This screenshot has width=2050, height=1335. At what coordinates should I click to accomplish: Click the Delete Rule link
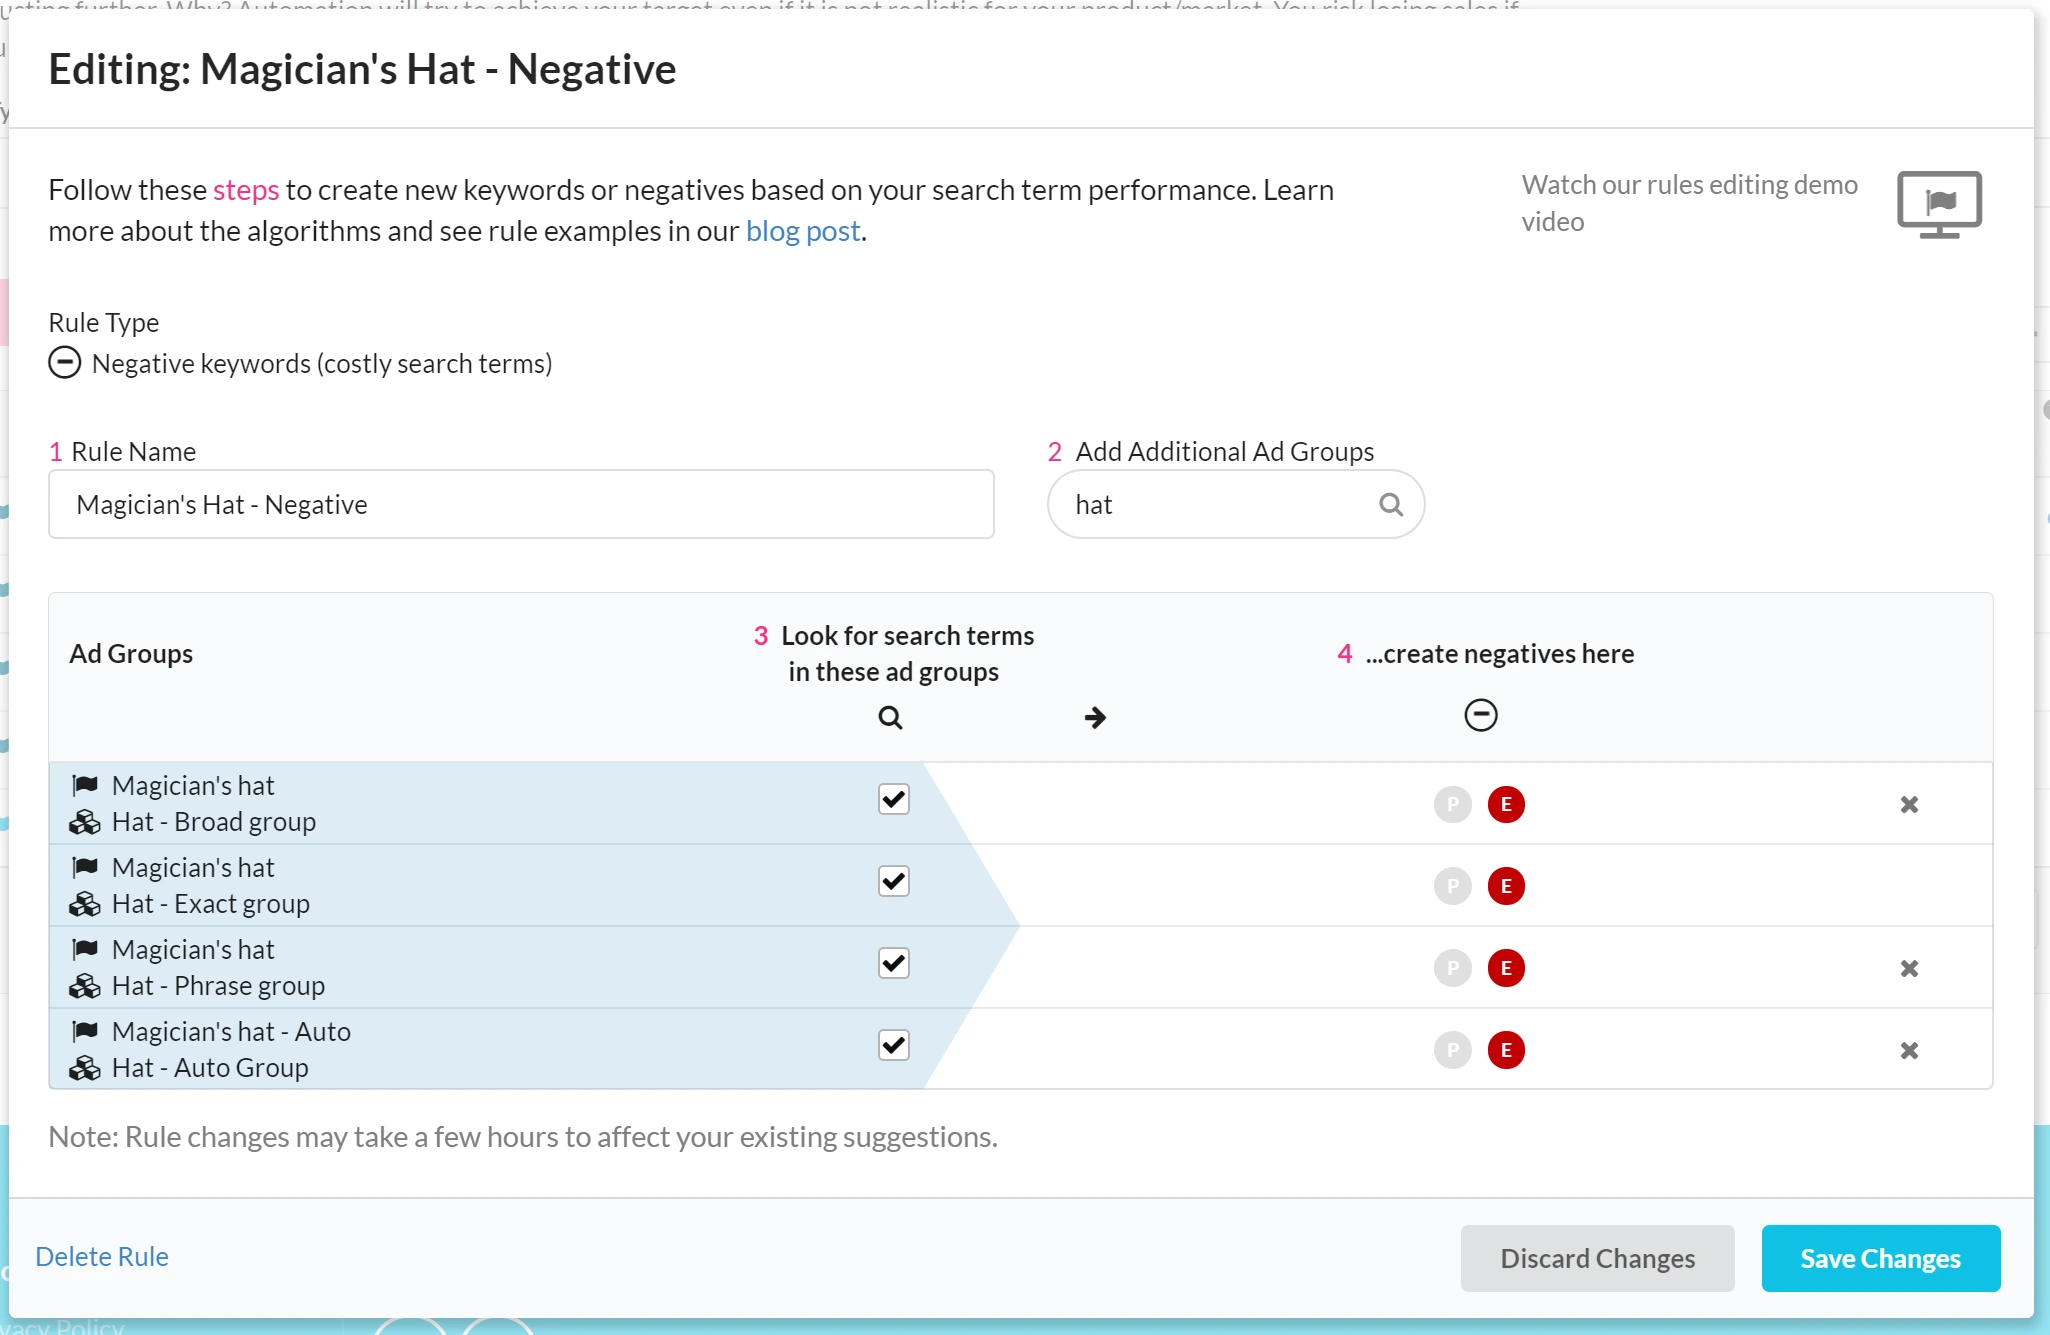point(102,1256)
